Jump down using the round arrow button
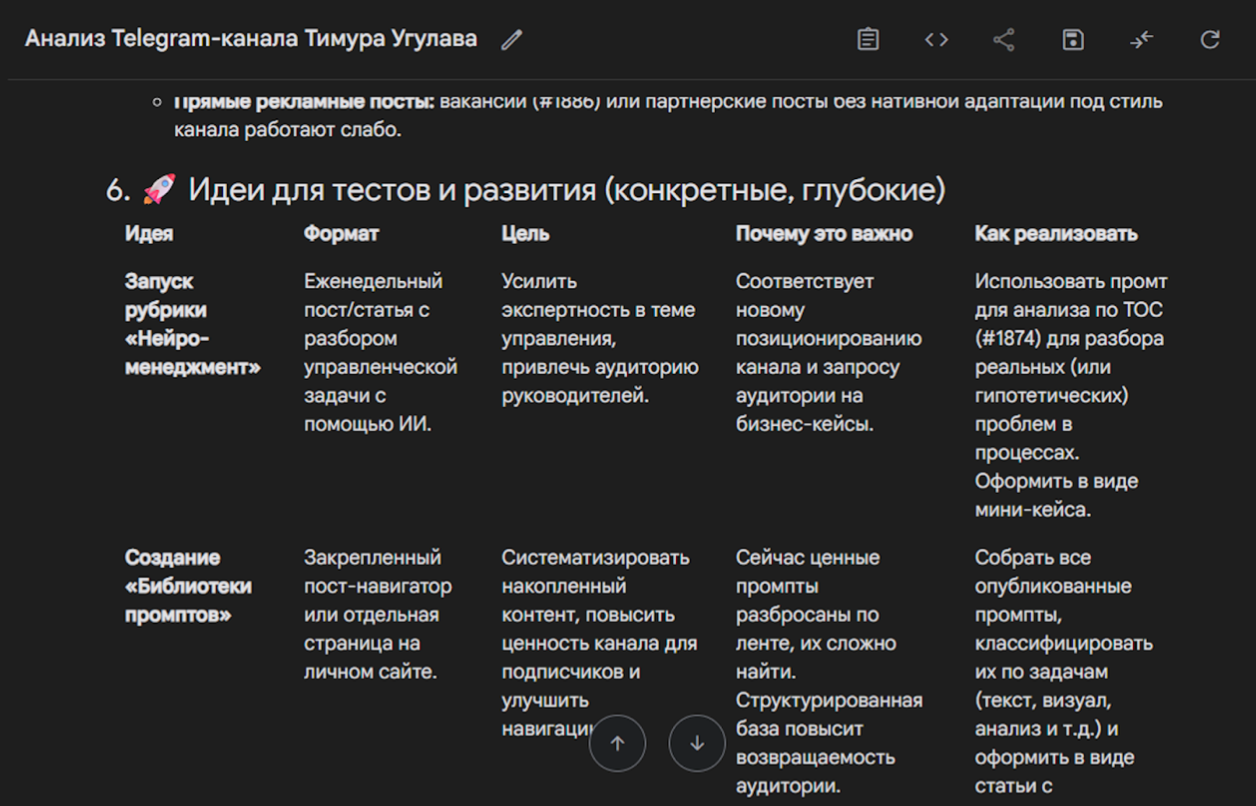This screenshot has height=806, width=1256. [697, 744]
